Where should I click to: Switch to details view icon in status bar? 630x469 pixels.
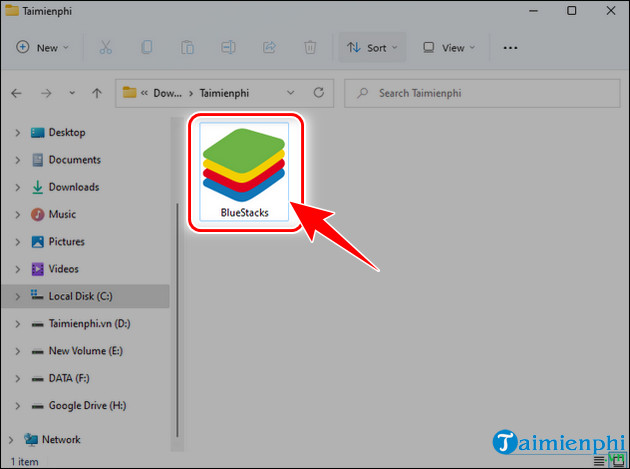coord(599,461)
